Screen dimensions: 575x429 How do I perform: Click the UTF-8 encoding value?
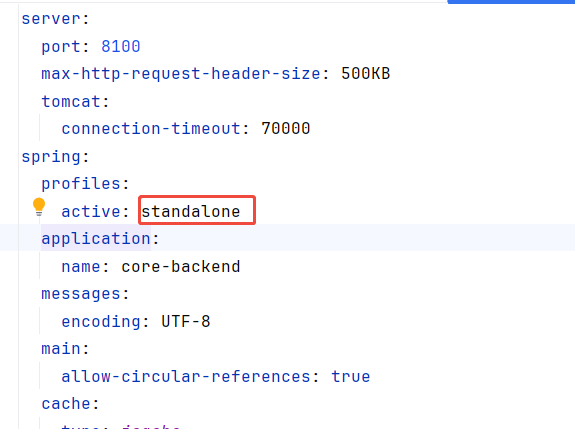point(186,322)
